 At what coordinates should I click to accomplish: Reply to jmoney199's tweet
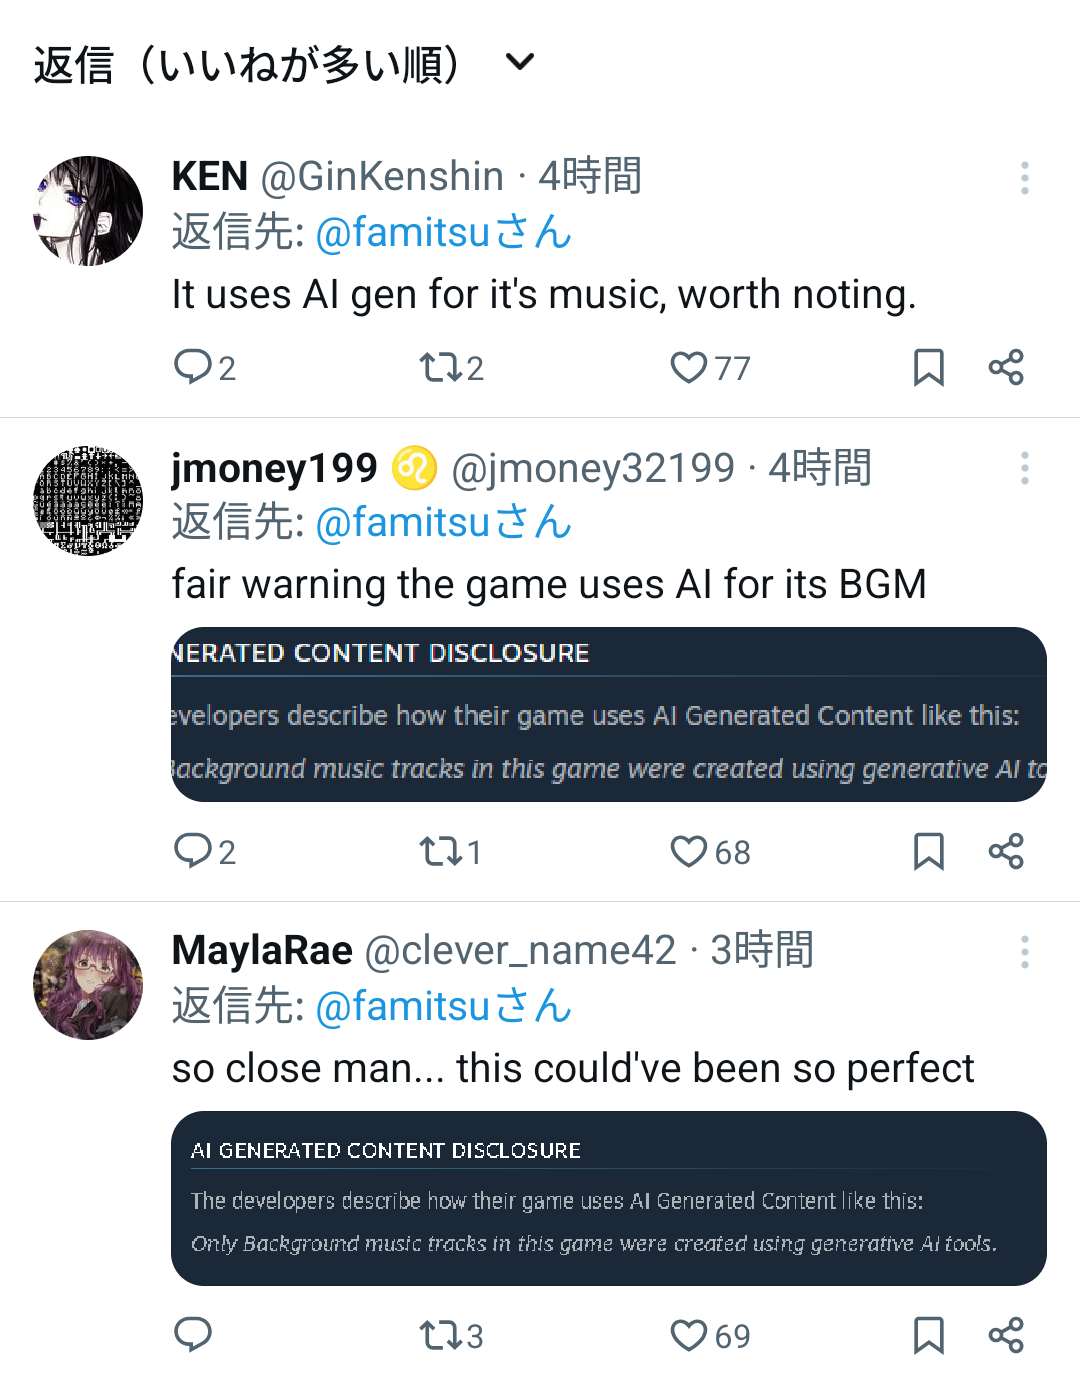pyautogui.click(x=192, y=851)
